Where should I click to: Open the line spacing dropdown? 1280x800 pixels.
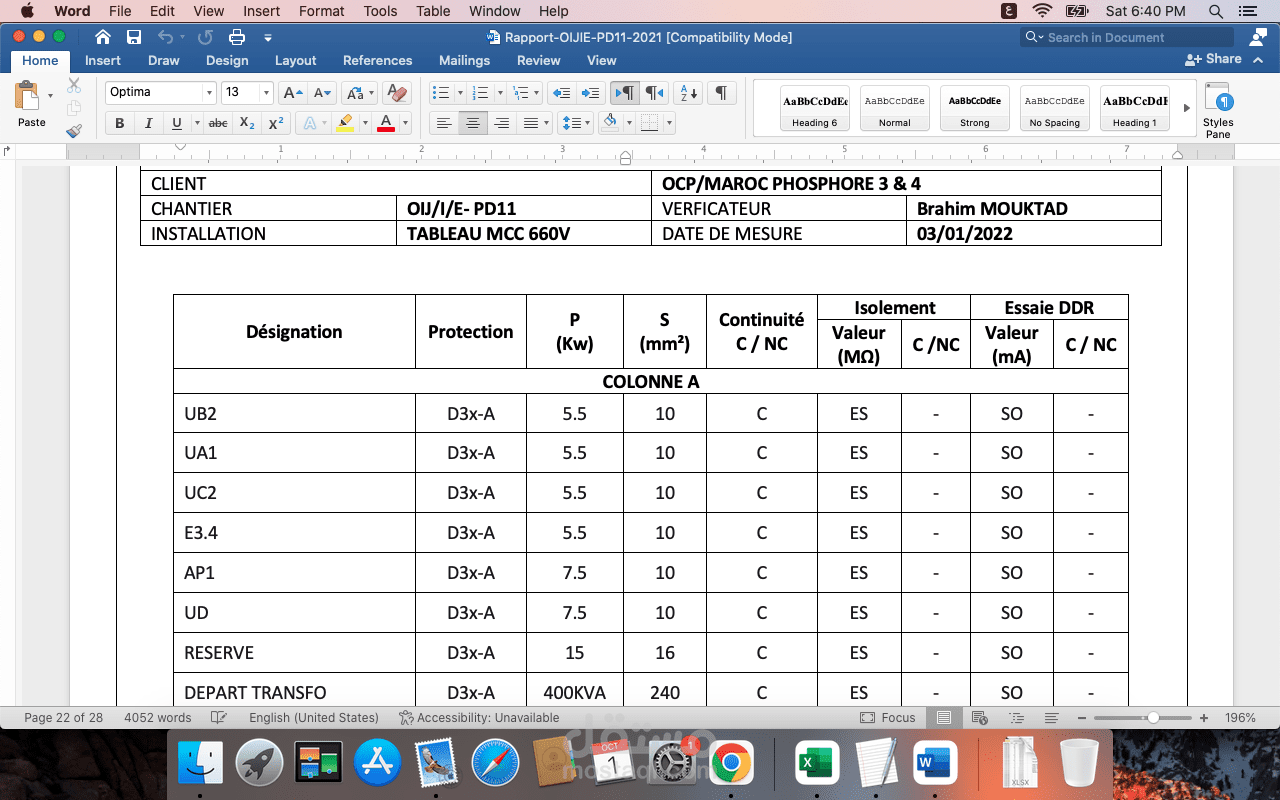[x=575, y=124]
